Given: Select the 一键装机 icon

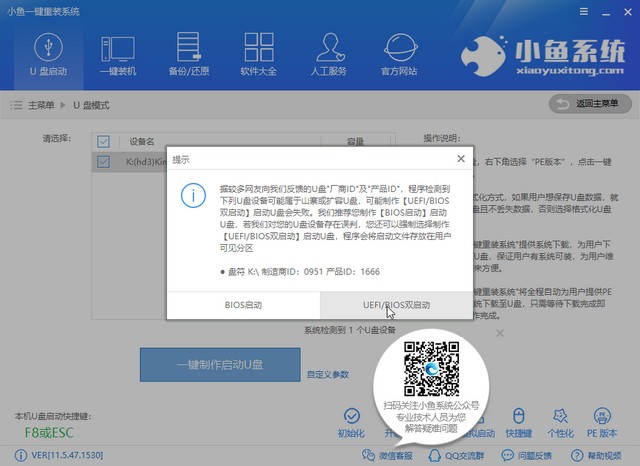Looking at the screenshot, I should coord(117,54).
